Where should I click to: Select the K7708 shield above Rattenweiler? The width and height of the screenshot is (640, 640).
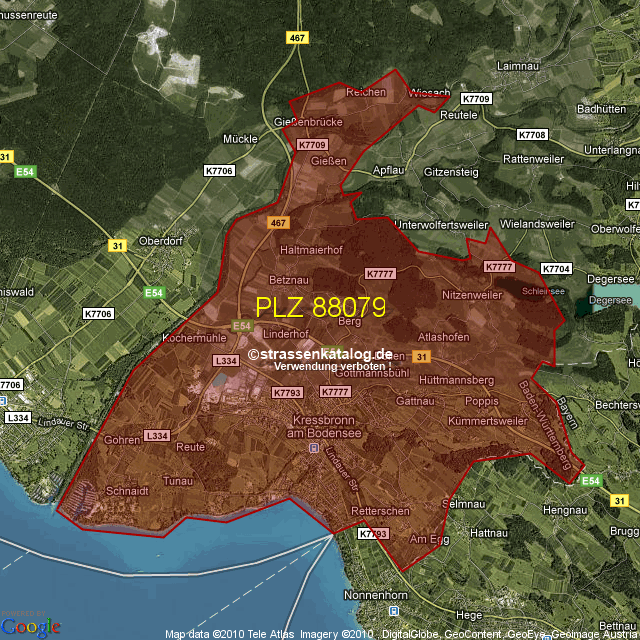532,134
